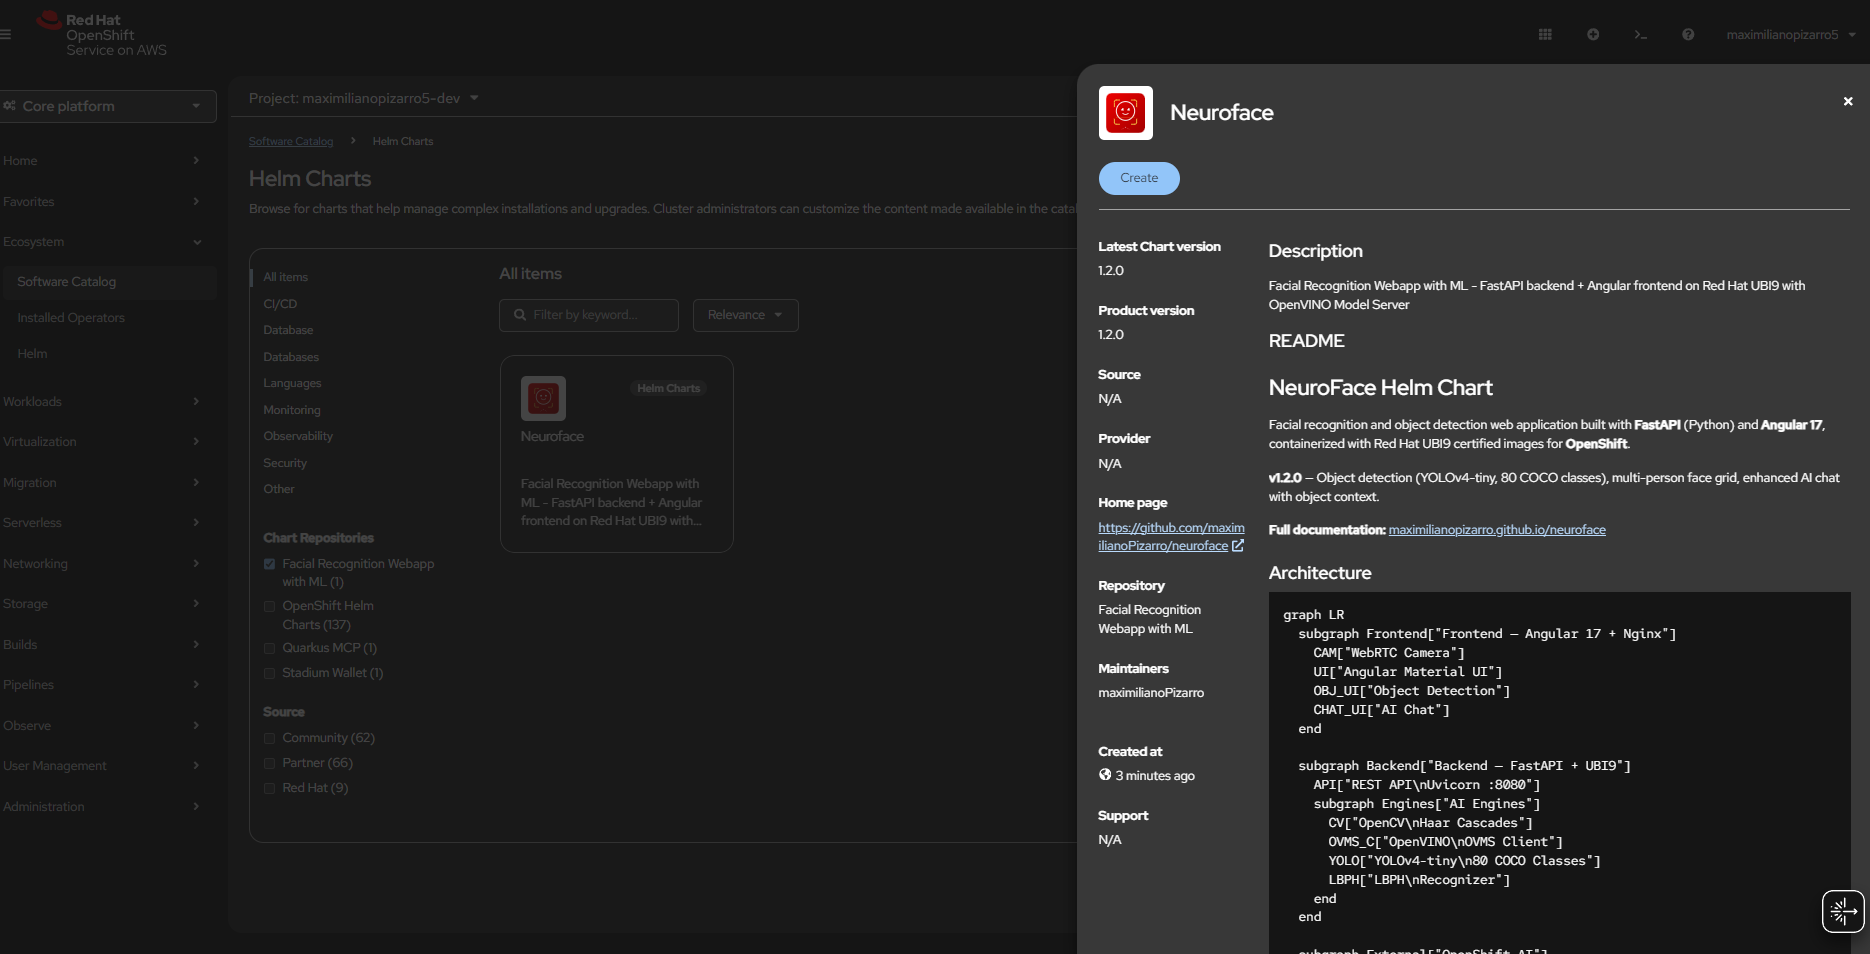This screenshot has width=1870, height=954.
Task: Click the floating assistant icon at bottom right
Action: click(x=1842, y=911)
